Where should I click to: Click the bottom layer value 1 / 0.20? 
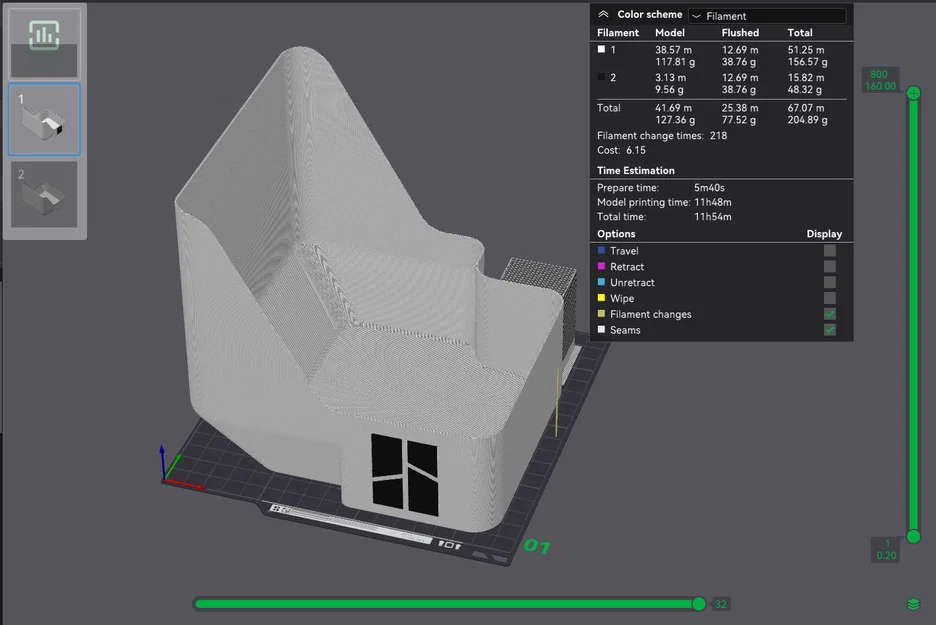point(886,549)
